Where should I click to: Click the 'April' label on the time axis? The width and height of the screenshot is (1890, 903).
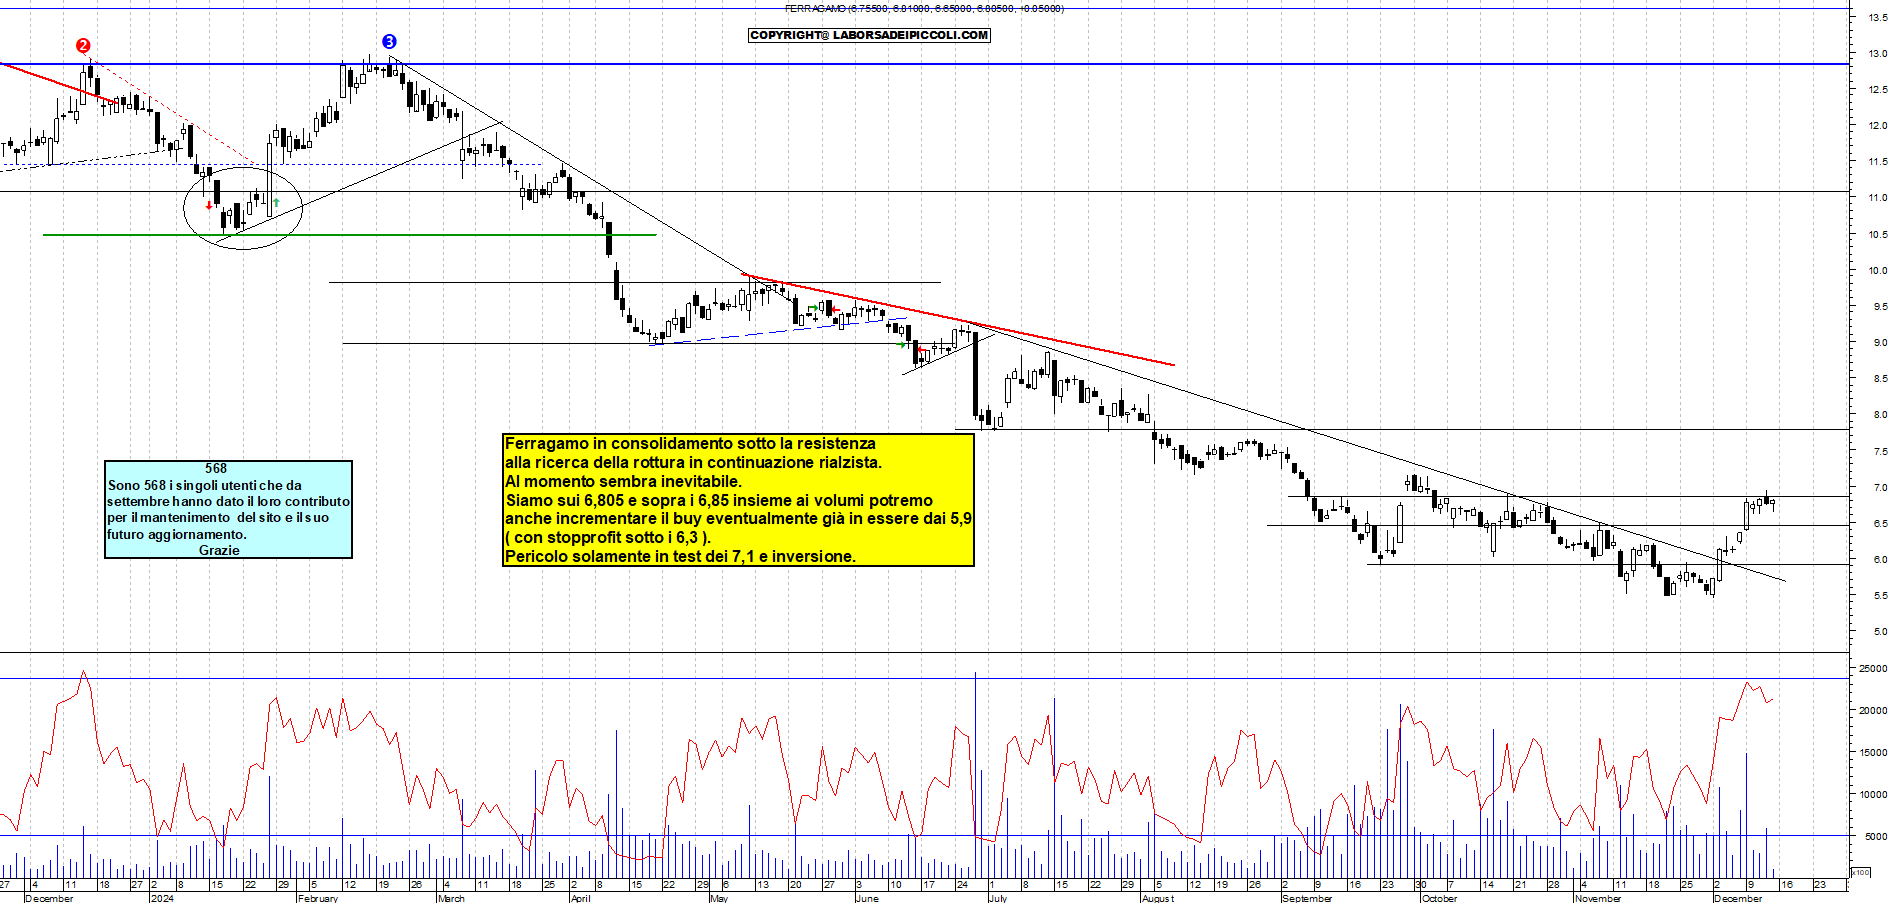click(x=580, y=898)
